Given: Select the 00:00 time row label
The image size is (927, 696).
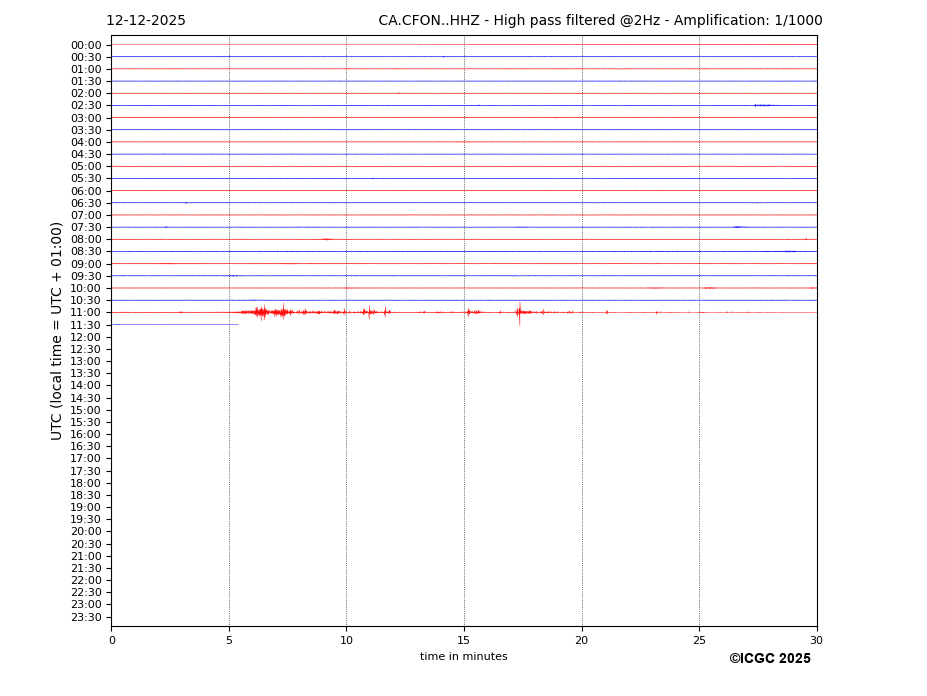Looking at the screenshot, I should coord(86,45).
